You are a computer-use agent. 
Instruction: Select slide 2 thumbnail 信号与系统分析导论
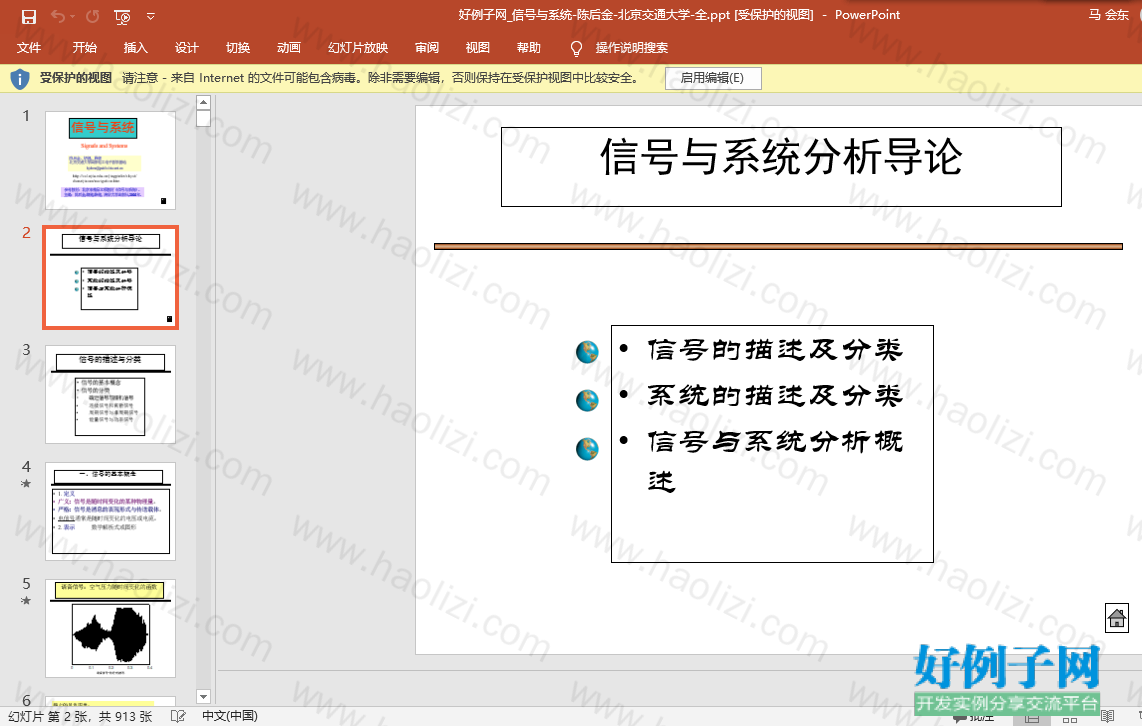(x=110, y=277)
